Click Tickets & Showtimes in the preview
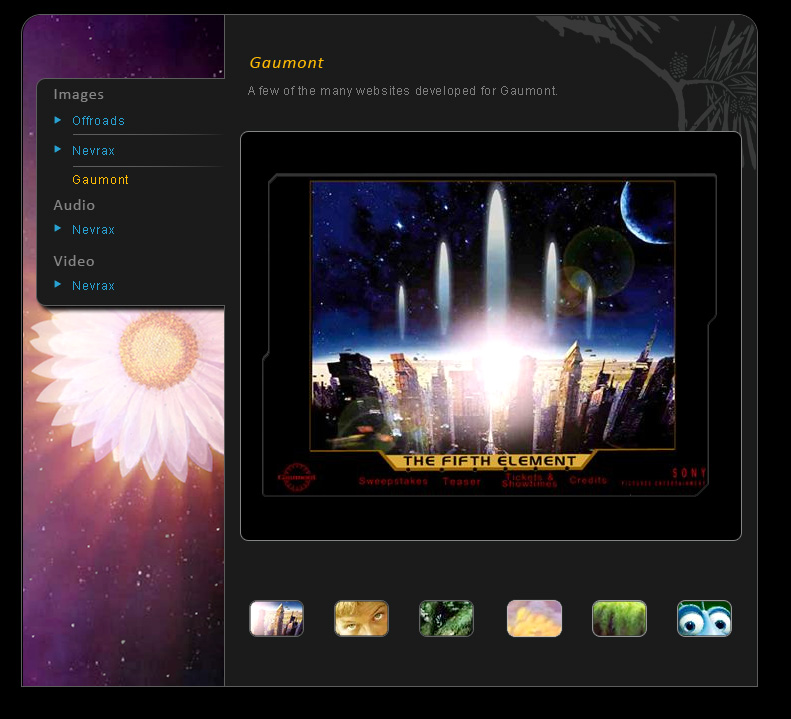Image resolution: width=791 pixels, height=719 pixels. tap(529, 480)
